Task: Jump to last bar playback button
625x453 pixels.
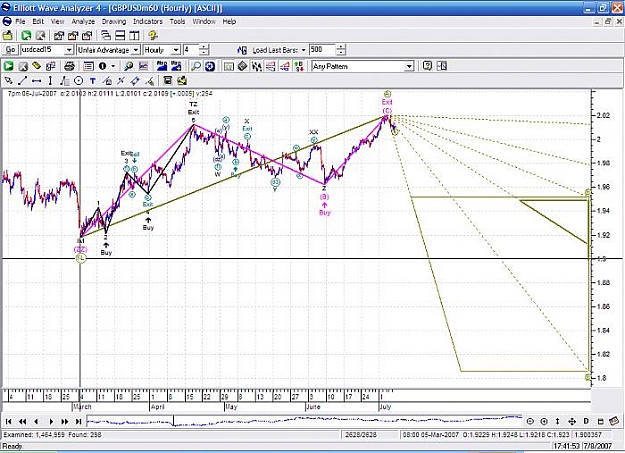Action: pyautogui.click(x=79, y=421)
